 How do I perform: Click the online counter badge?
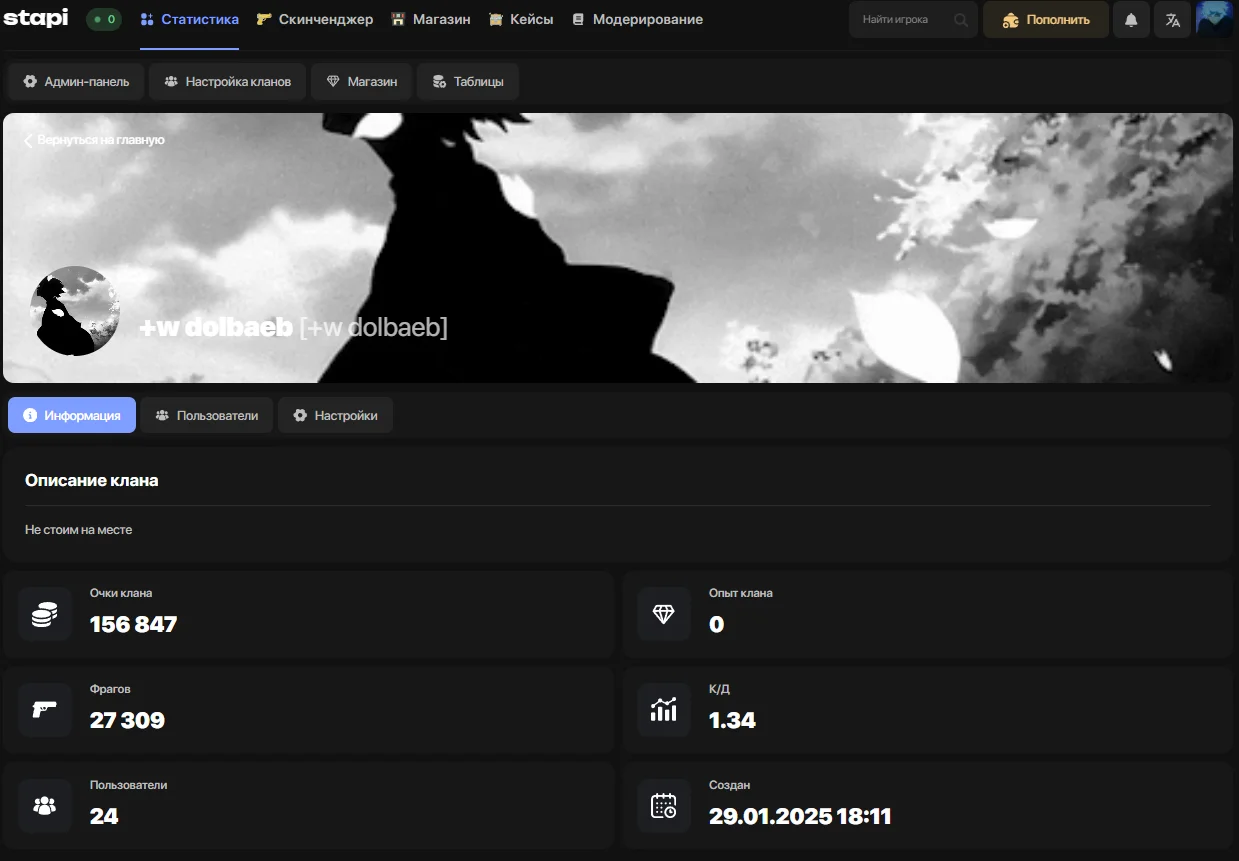point(104,19)
